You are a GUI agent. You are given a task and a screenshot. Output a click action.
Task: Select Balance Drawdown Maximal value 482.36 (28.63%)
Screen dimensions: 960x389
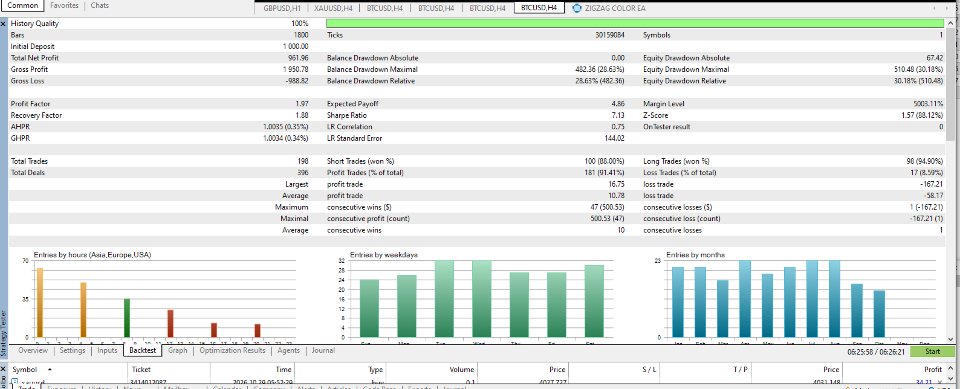point(600,69)
